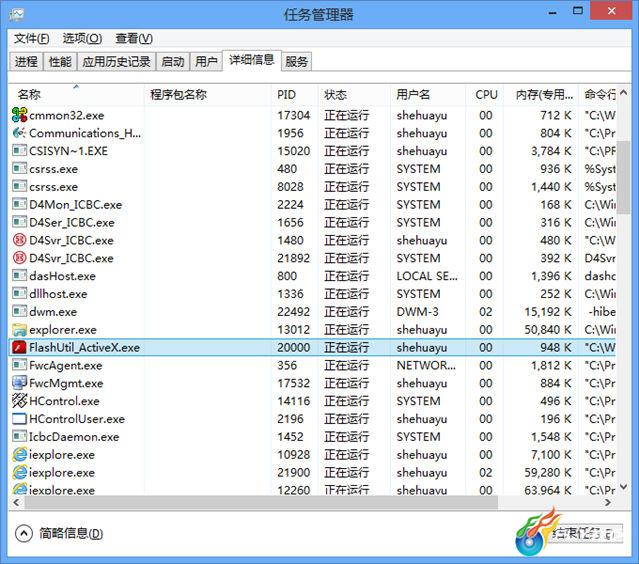Click the HControl.exe icon

(19, 401)
